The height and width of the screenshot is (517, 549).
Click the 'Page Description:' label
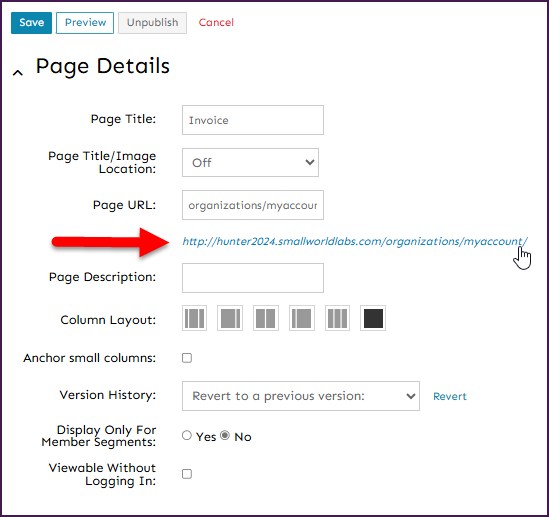tap(102, 277)
